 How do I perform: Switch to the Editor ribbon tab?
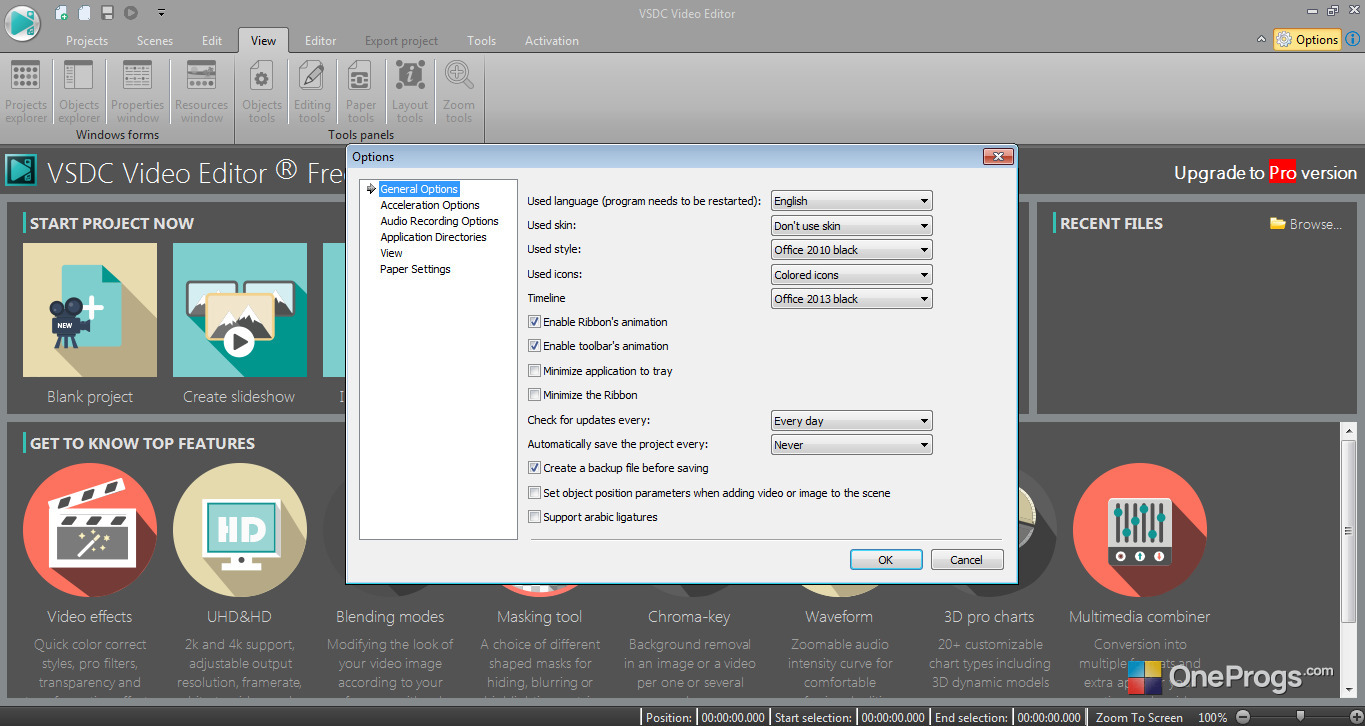click(321, 41)
